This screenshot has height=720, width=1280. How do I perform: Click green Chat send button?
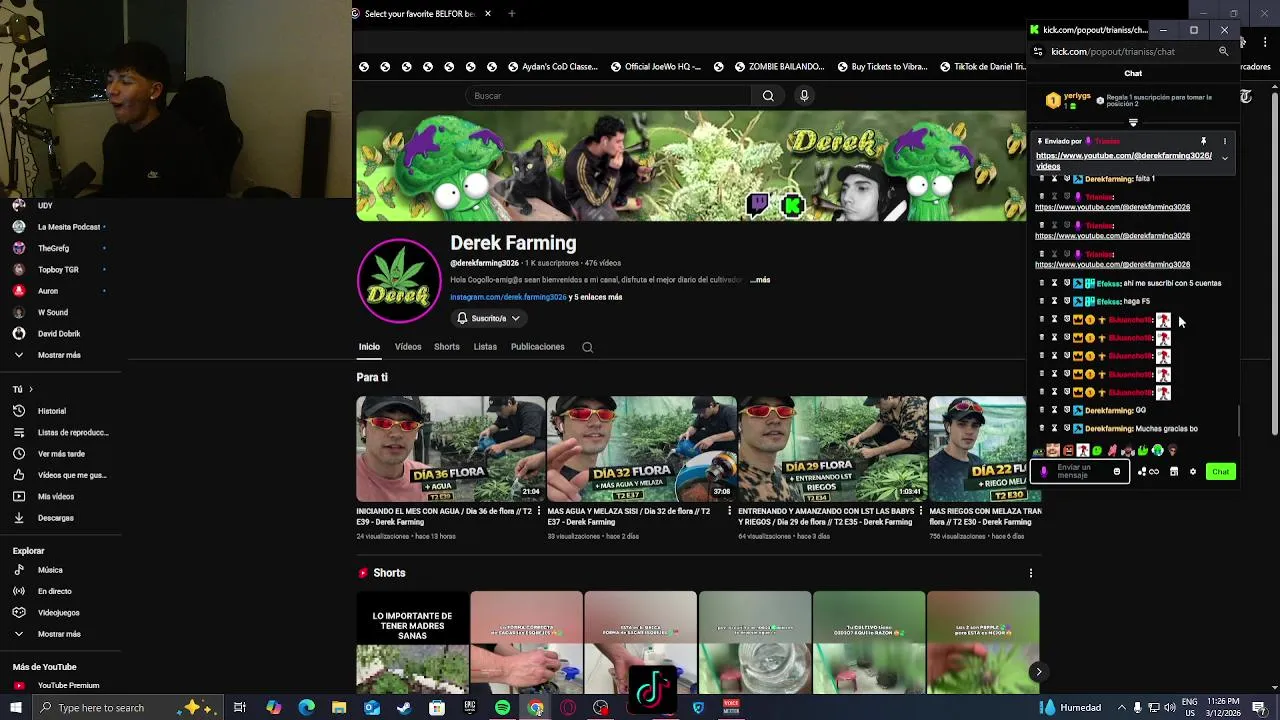point(1220,472)
